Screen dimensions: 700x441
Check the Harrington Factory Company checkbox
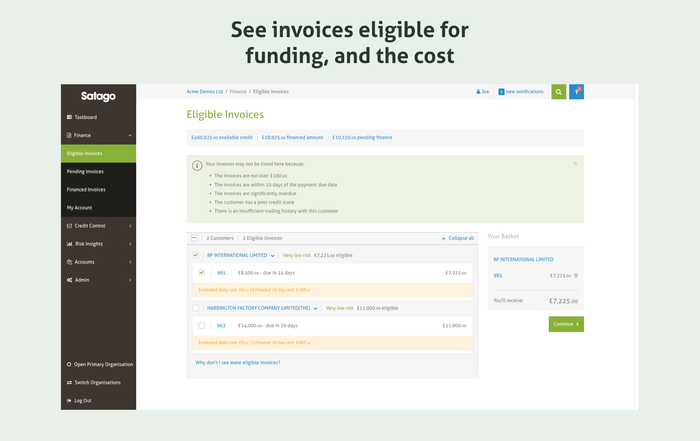coord(196,308)
